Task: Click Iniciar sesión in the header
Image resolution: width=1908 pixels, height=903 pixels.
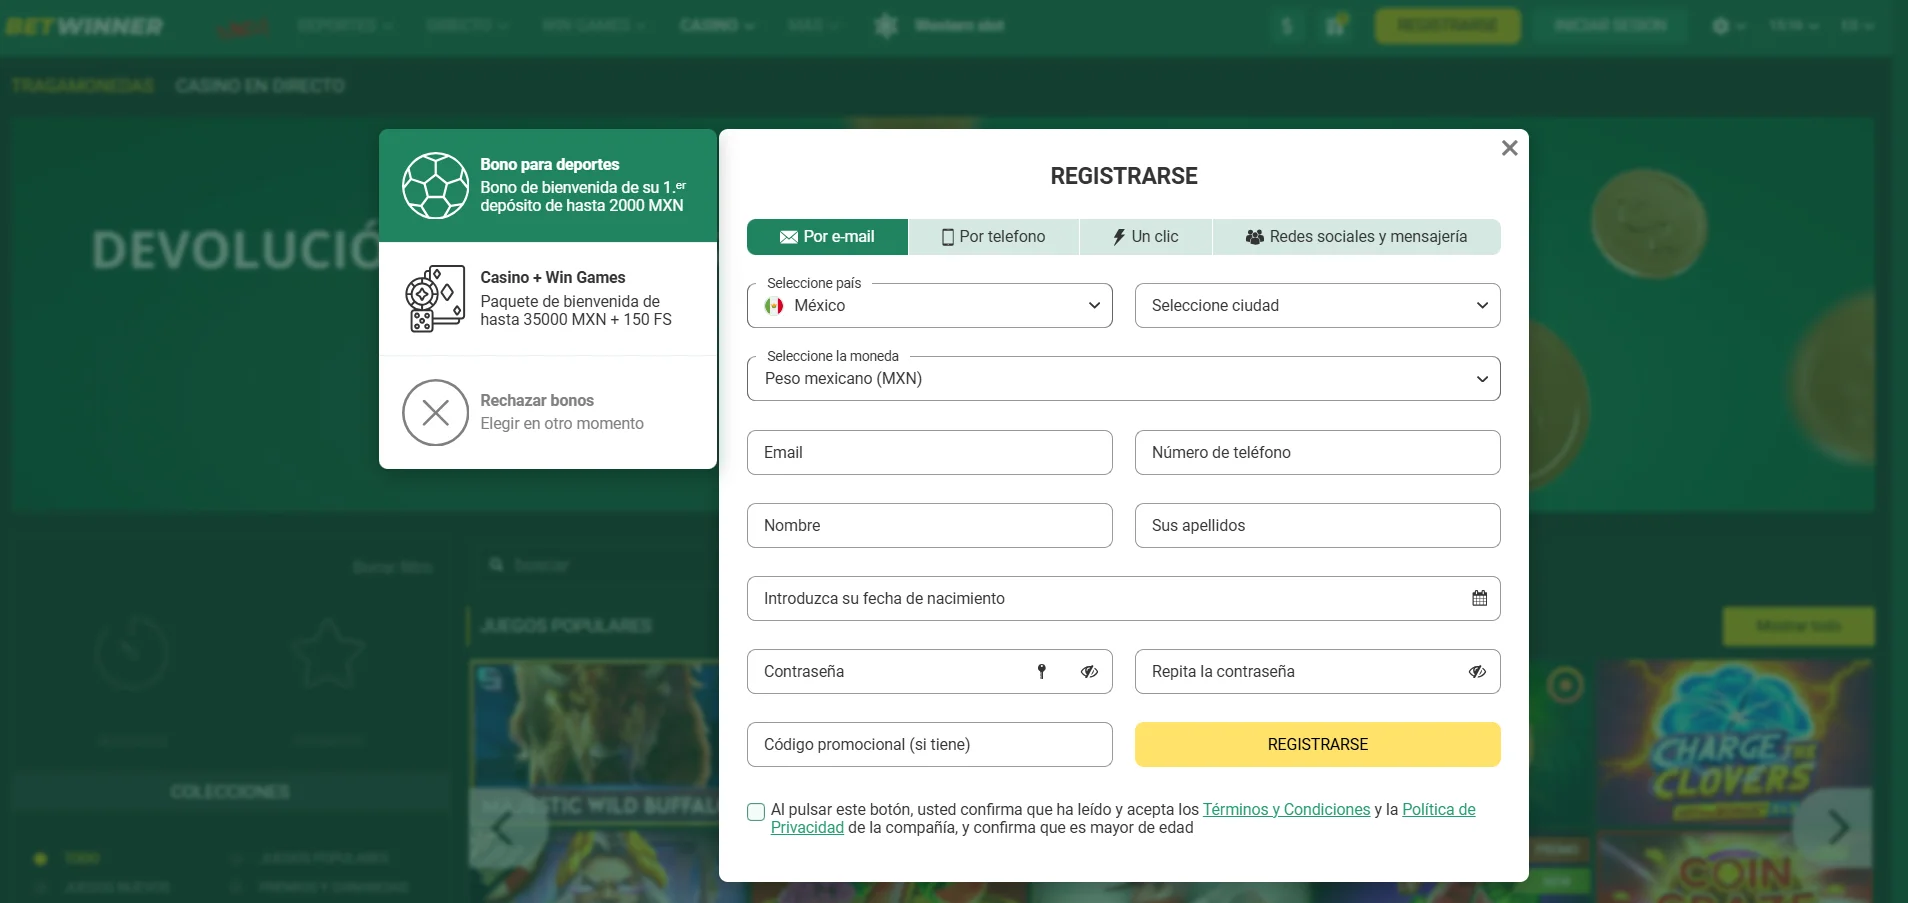Action: pyautogui.click(x=1610, y=26)
